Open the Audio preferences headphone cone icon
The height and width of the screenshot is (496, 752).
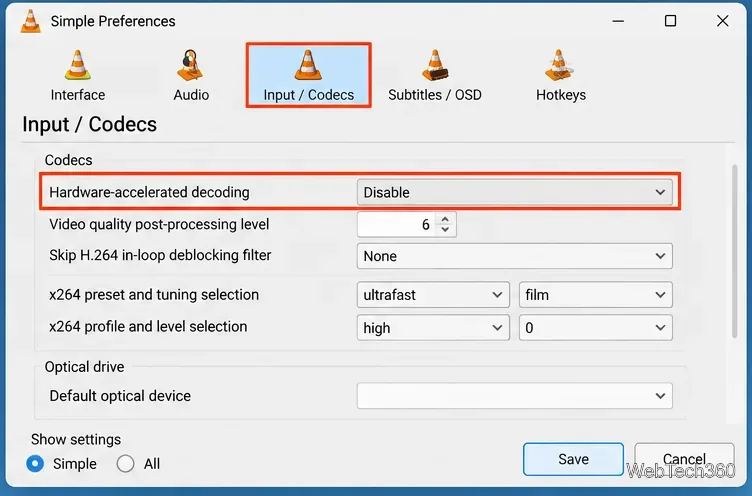click(190, 65)
